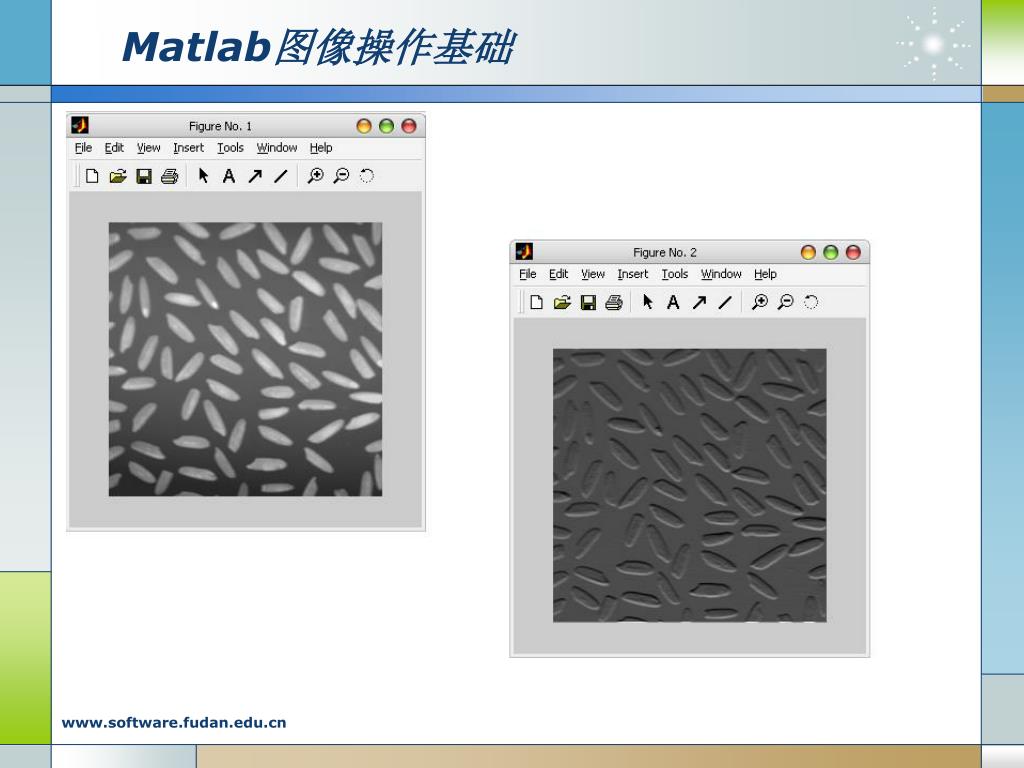
Task: Click the 'Figure No. 1' title text
Action: point(220,126)
